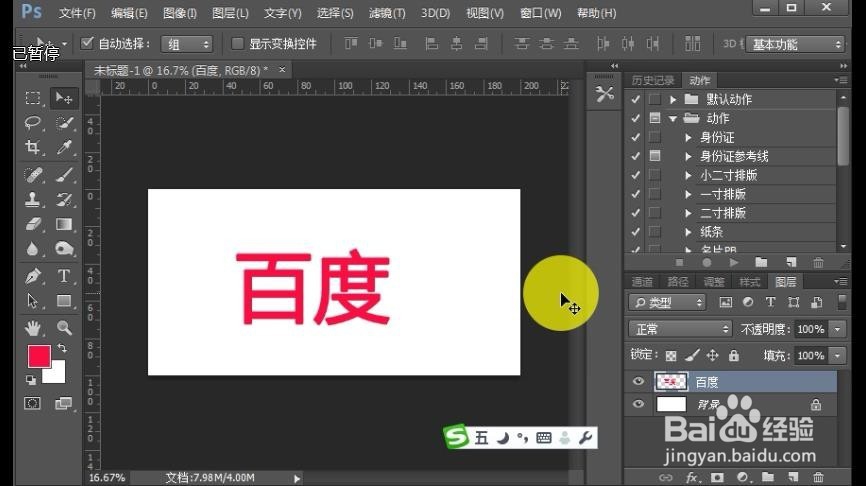866x486 pixels.
Task: Delete layer with trash icon
Action: (819, 477)
